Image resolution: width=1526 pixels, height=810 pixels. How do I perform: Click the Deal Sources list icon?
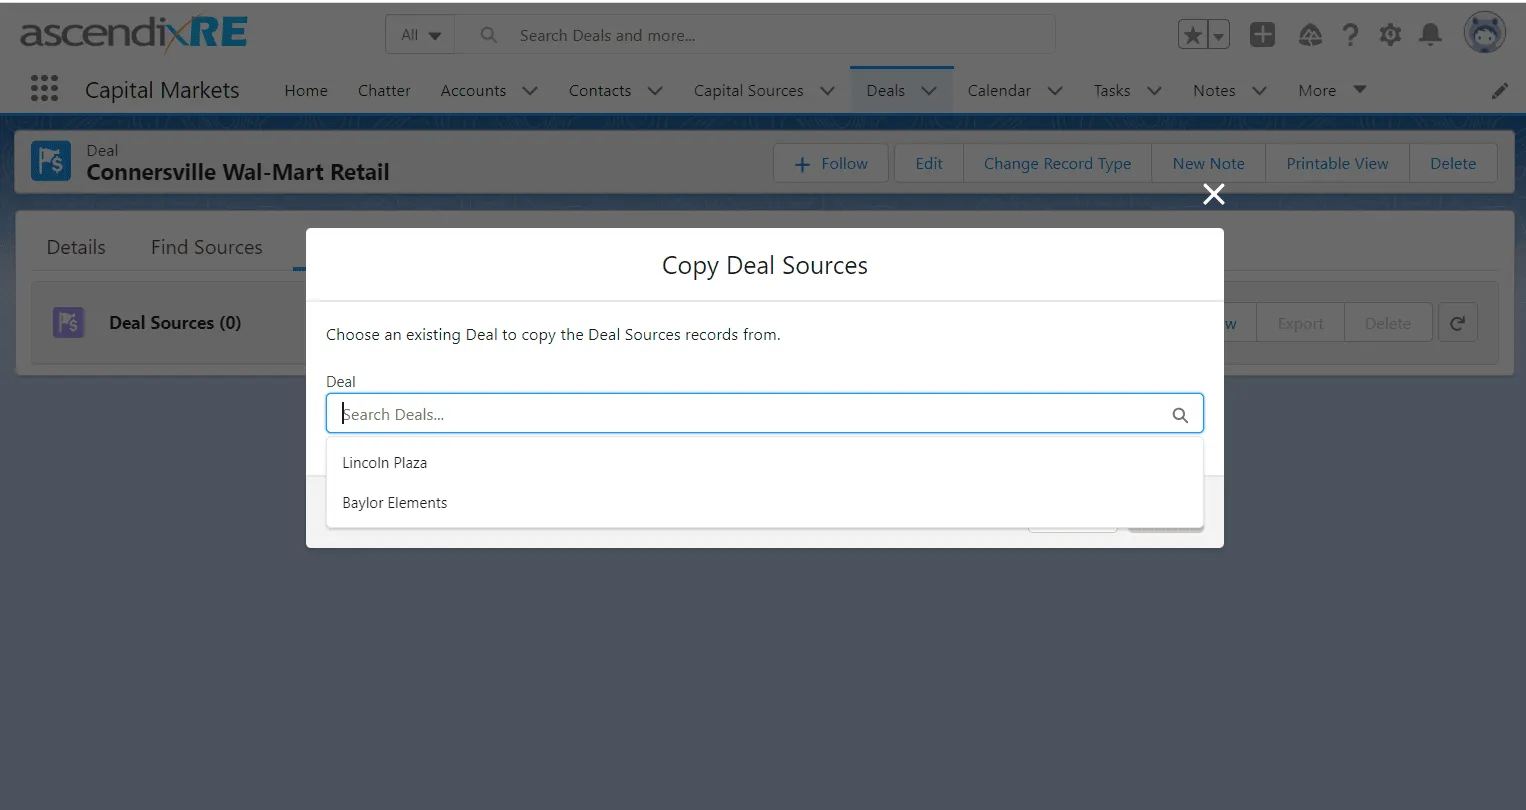(68, 322)
